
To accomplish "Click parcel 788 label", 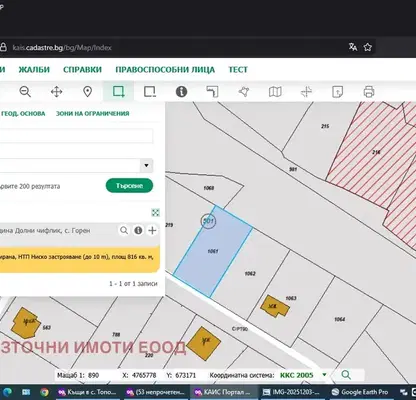I will pyautogui.click(x=116, y=334).
